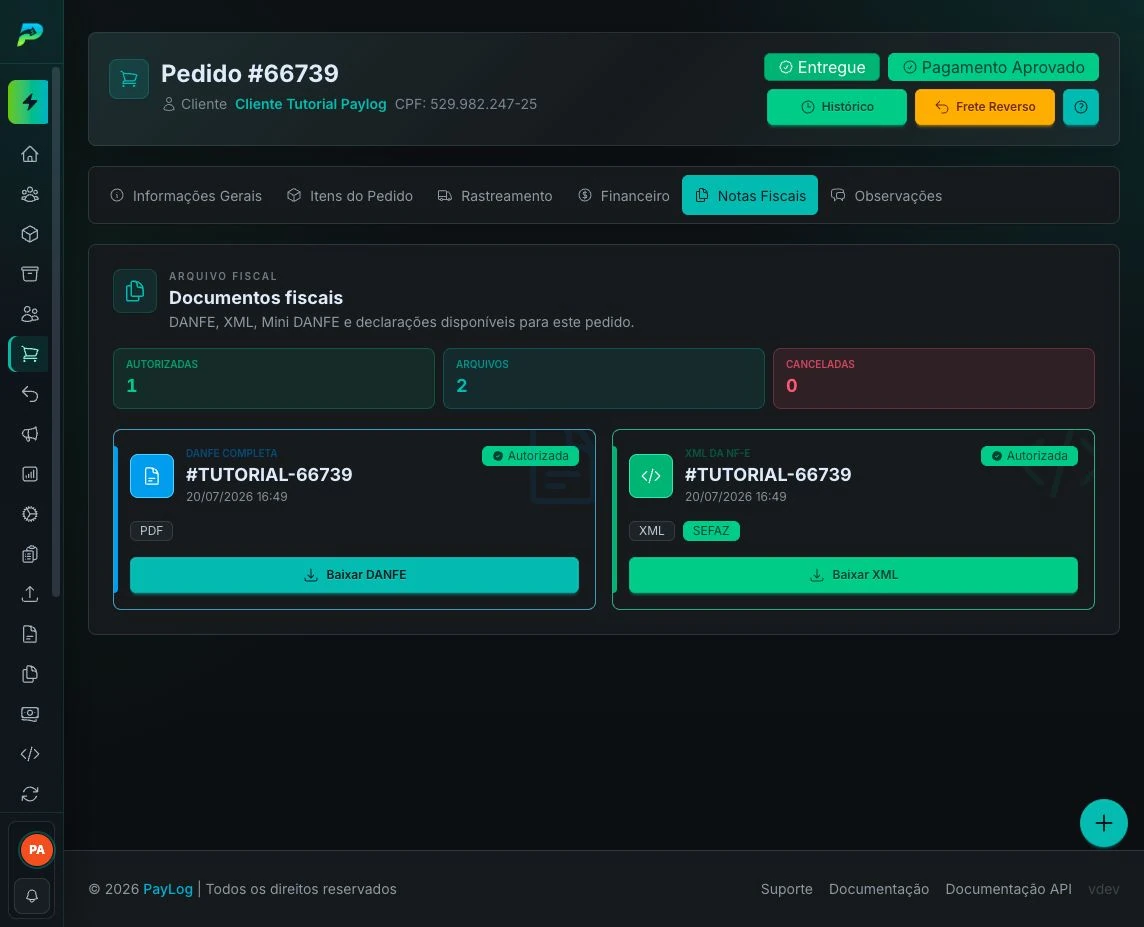Open the megaphone icon in sidebar
The image size is (1144, 927).
click(30, 435)
